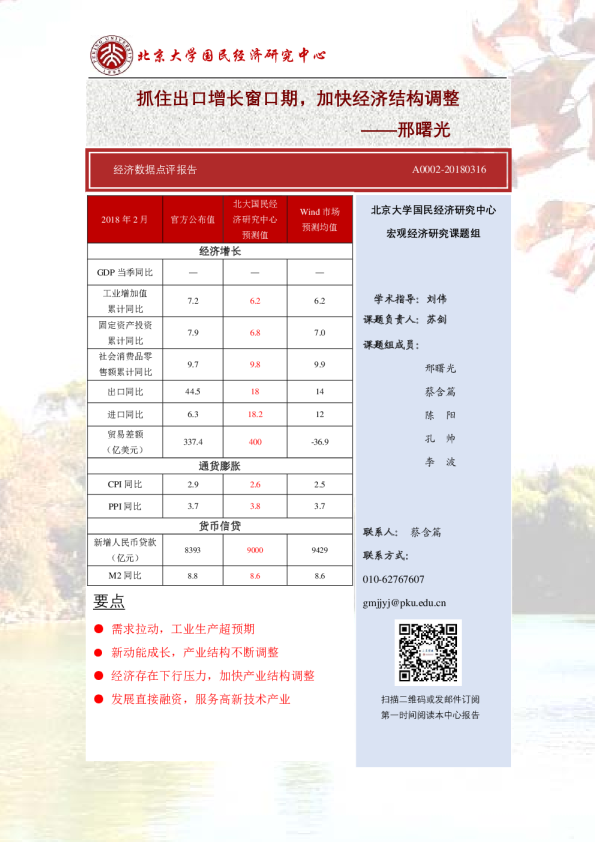Image resolution: width=595 pixels, height=842 pixels.
Task: Click member name 孔帅 in the sidebar
Action: (x=440, y=438)
